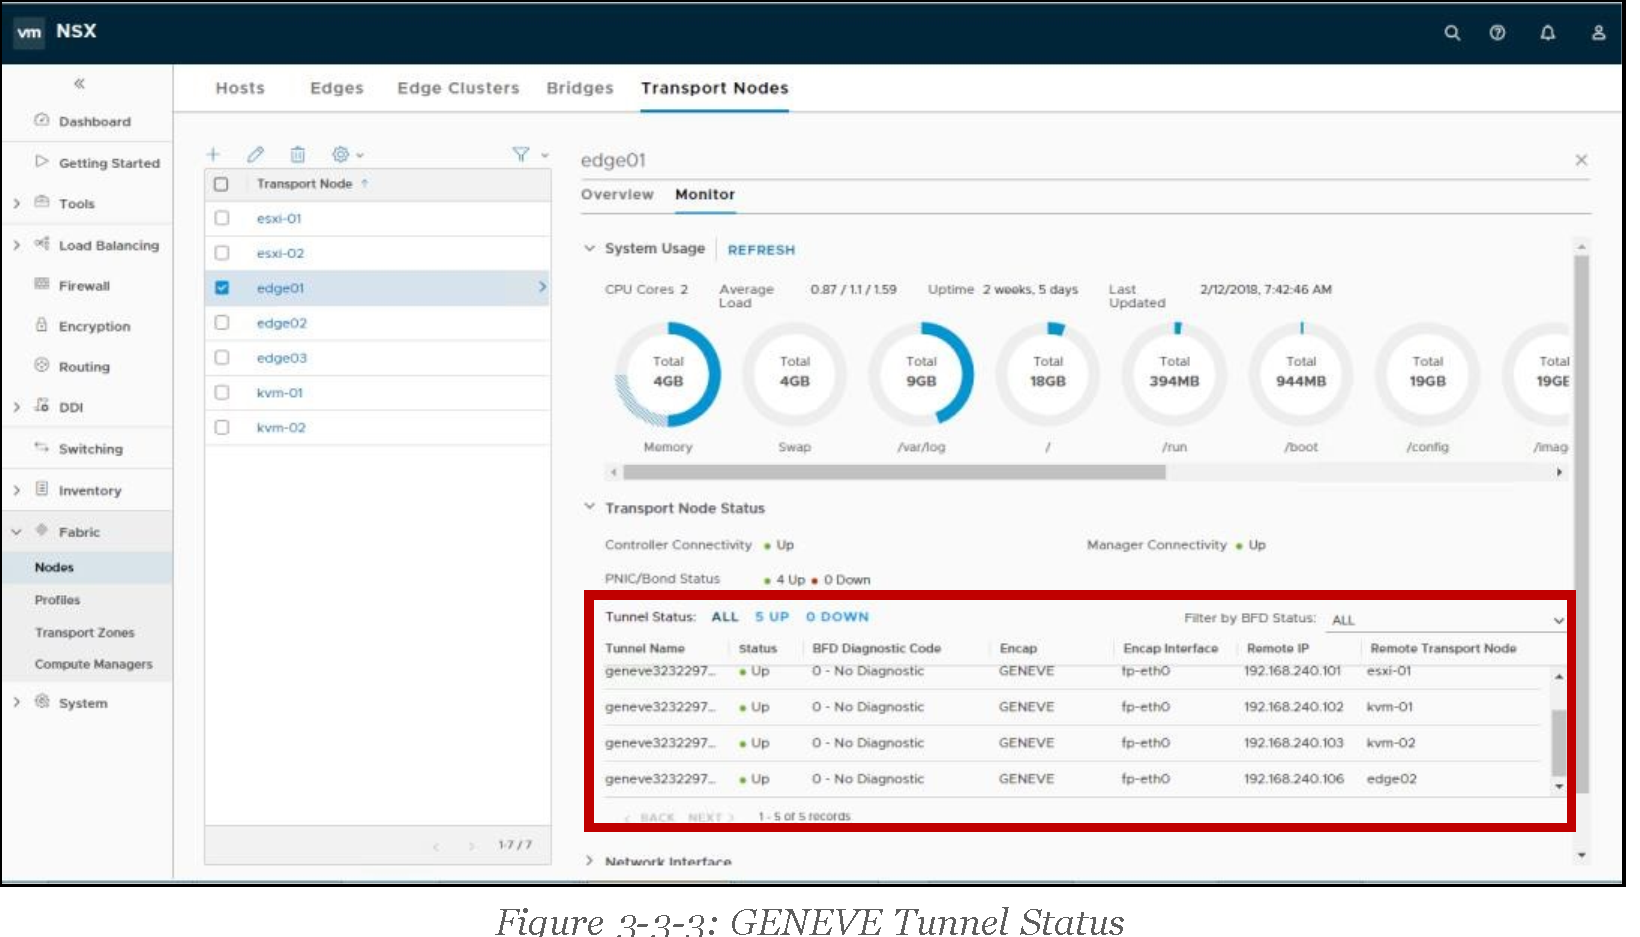The height and width of the screenshot is (937, 1640).
Task: Switch to the Edge Clusters tab
Action: point(458,88)
